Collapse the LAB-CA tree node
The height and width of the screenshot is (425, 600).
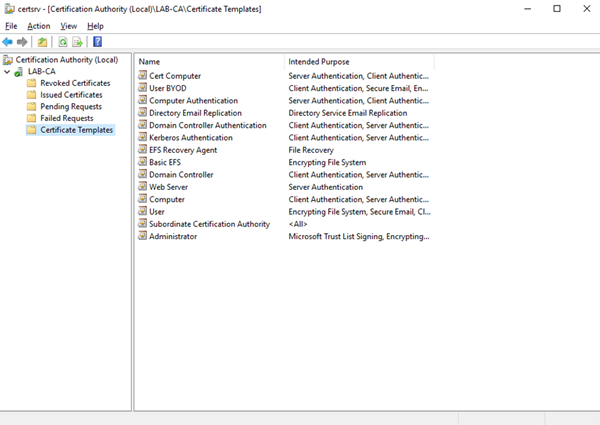[8, 72]
